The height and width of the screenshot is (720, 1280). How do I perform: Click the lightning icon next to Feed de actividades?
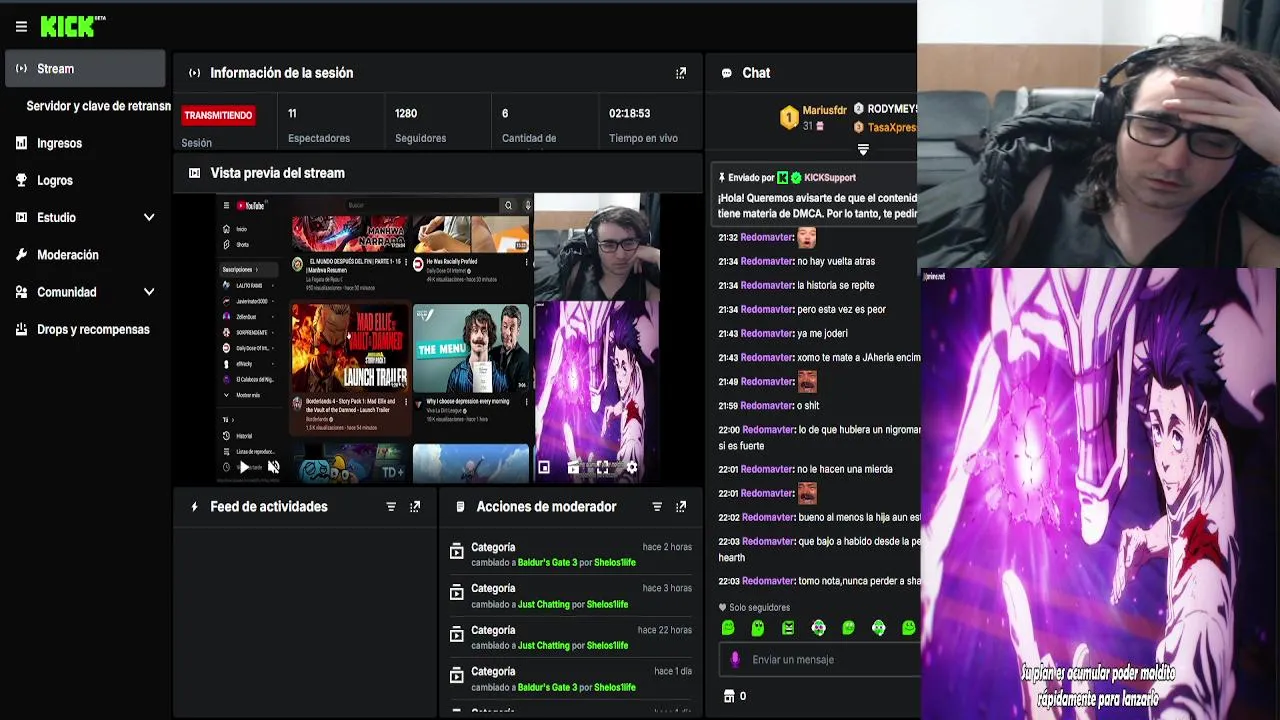pos(194,507)
